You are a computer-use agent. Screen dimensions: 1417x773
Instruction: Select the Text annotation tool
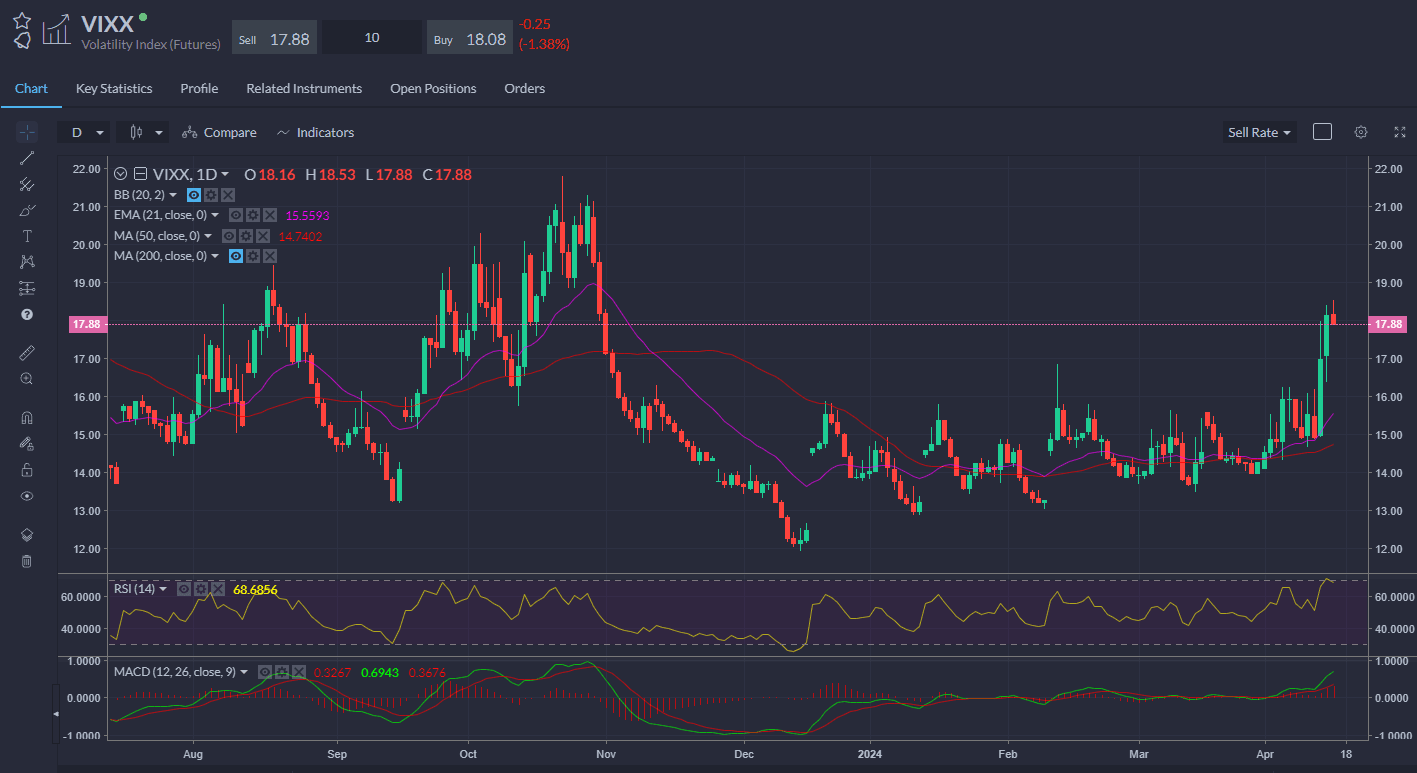tap(27, 236)
